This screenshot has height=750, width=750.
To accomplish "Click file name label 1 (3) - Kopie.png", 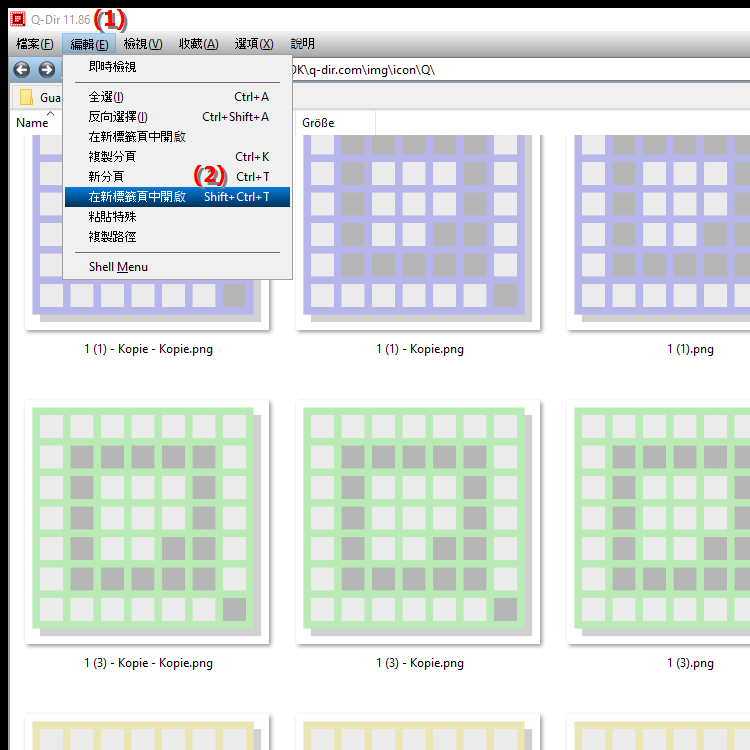I will coord(420,663).
